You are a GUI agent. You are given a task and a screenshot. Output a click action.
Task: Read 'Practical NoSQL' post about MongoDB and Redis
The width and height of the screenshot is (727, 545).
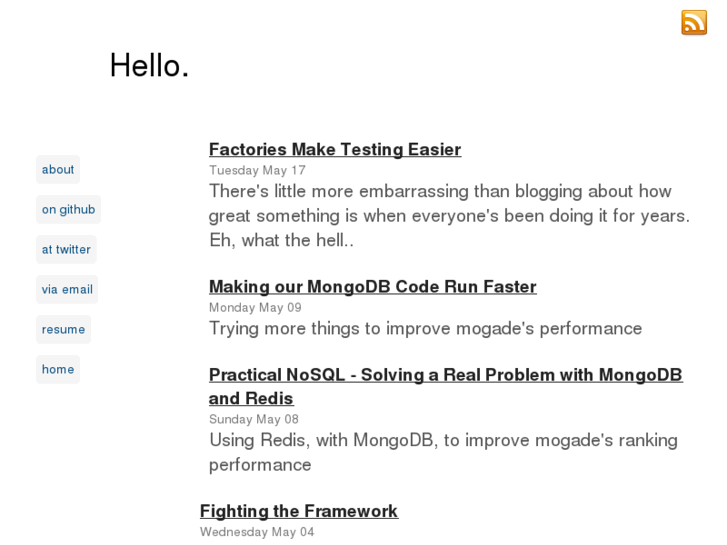click(445, 375)
